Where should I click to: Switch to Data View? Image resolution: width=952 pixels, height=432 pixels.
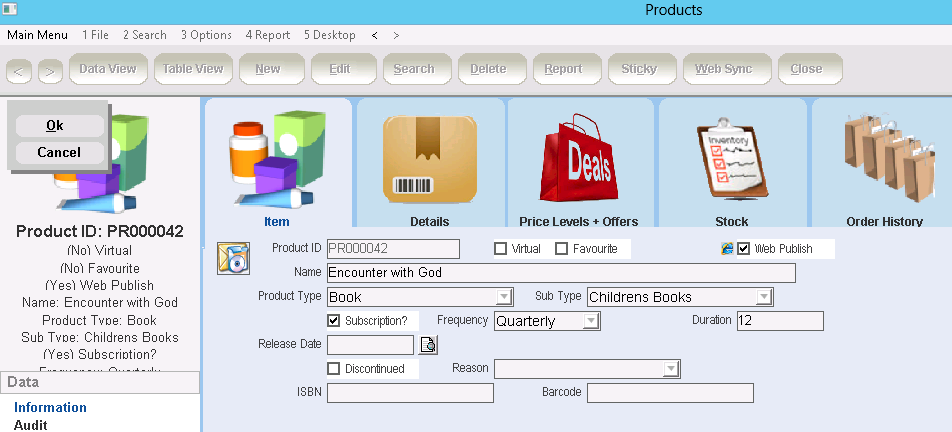pyautogui.click(x=108, y=69)
